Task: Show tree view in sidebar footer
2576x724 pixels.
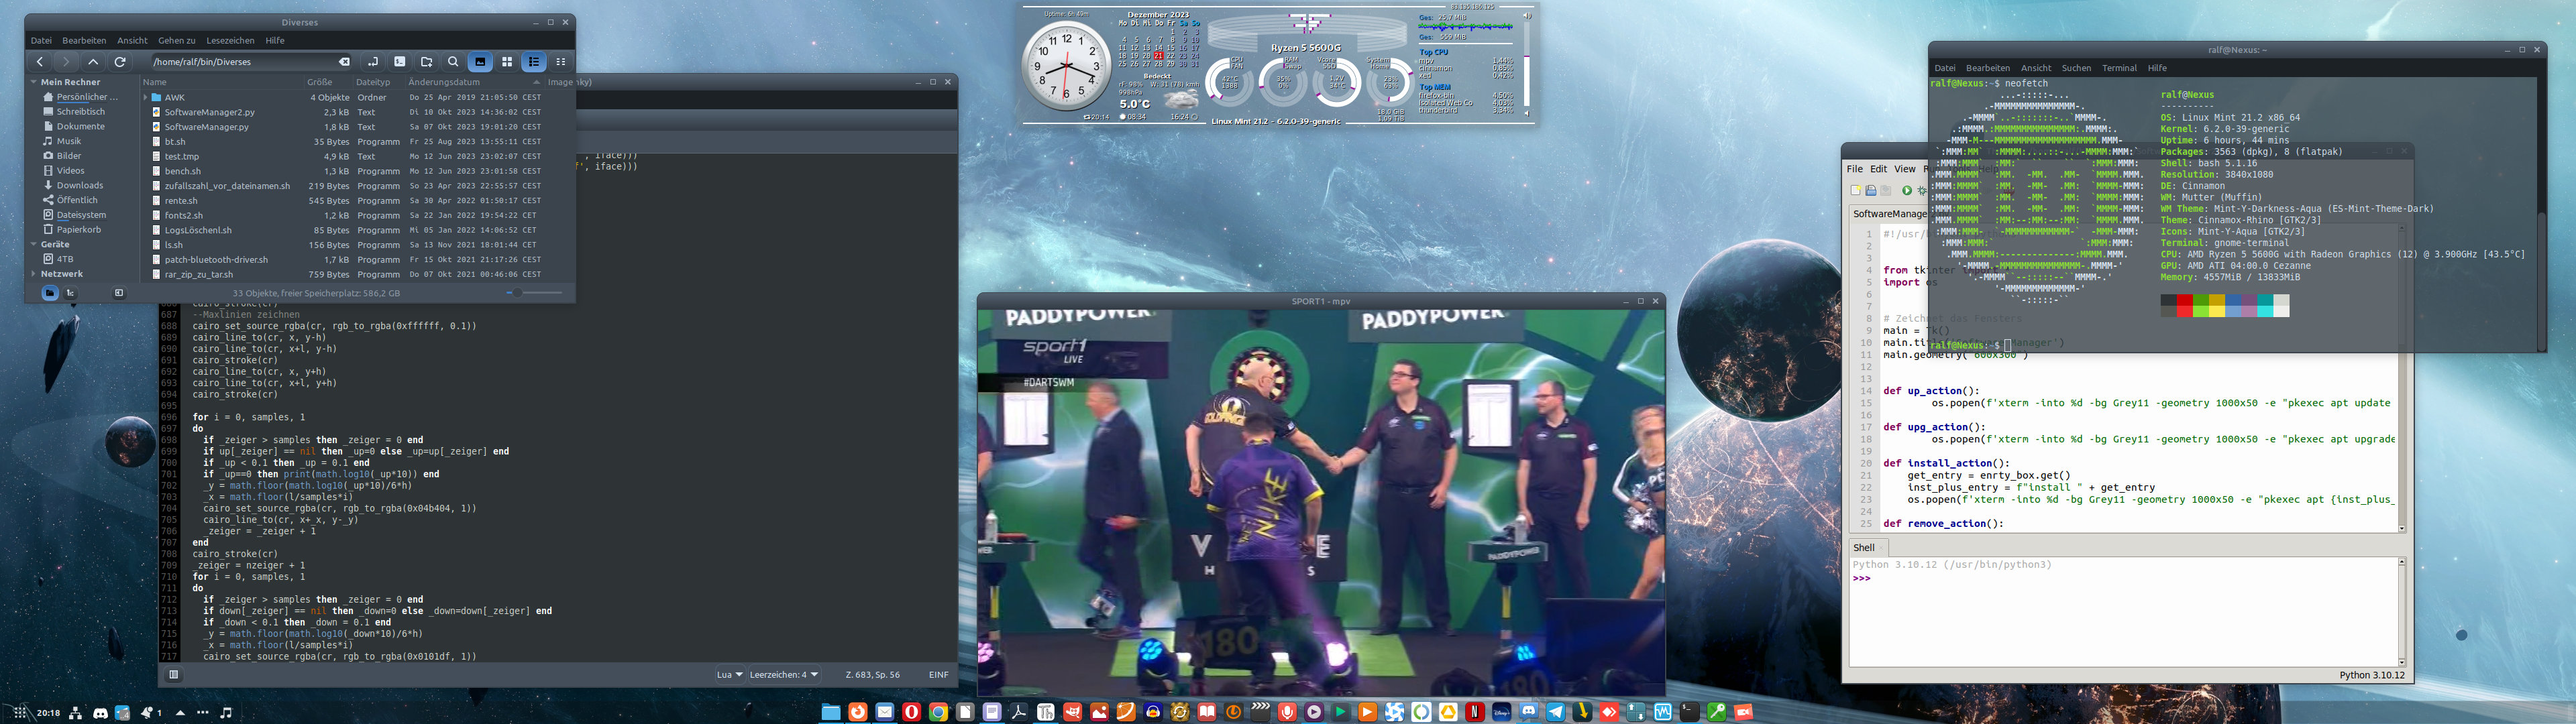Action: tap(71, 293)
